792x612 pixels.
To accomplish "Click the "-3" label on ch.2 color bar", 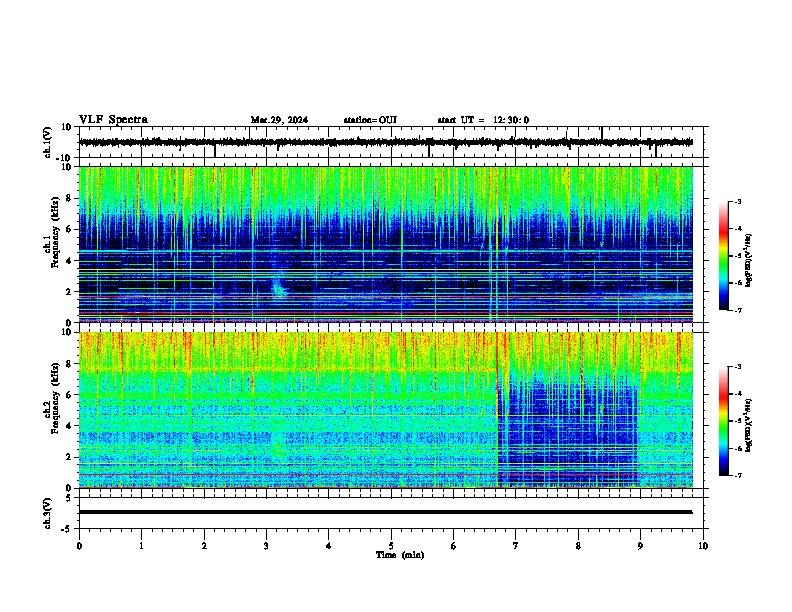I will 738,367.
